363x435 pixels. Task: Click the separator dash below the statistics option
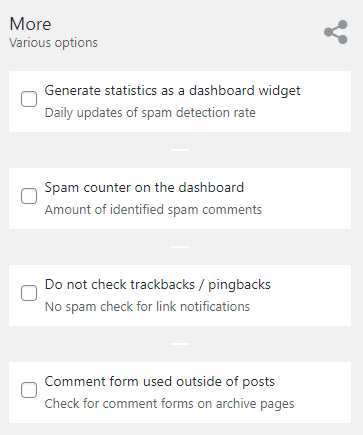[x=180, y=150]
